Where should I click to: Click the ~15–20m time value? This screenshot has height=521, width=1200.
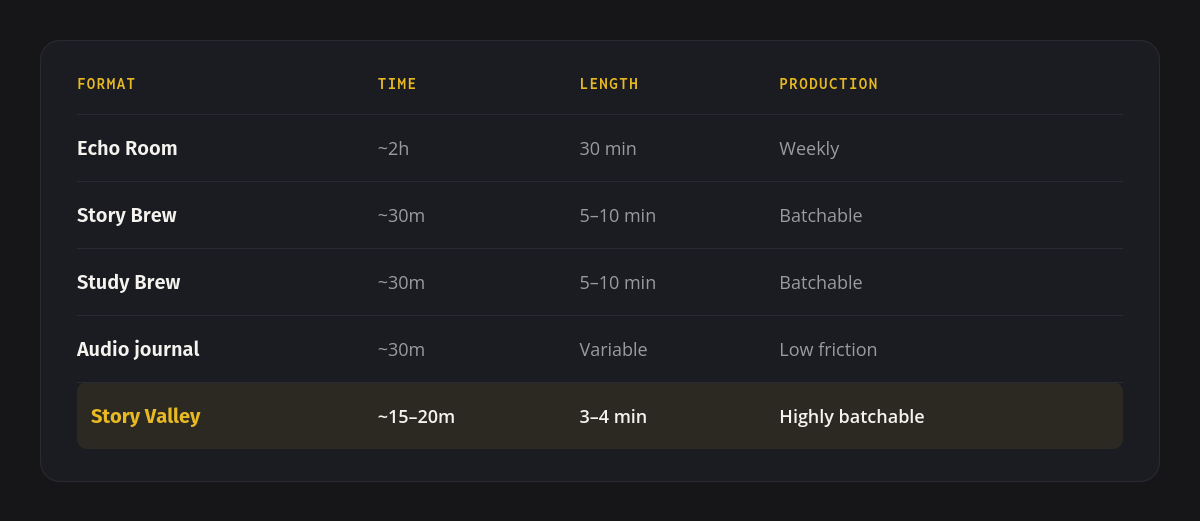pyautogui.click(x=416, y=416)
